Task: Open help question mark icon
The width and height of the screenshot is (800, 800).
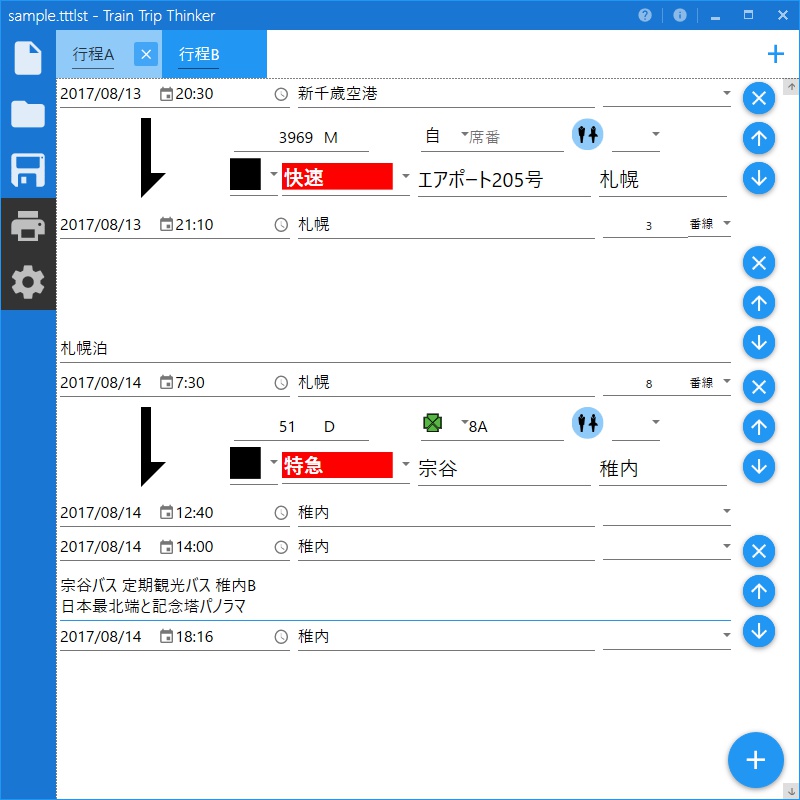Action: [x=645, y=15]
